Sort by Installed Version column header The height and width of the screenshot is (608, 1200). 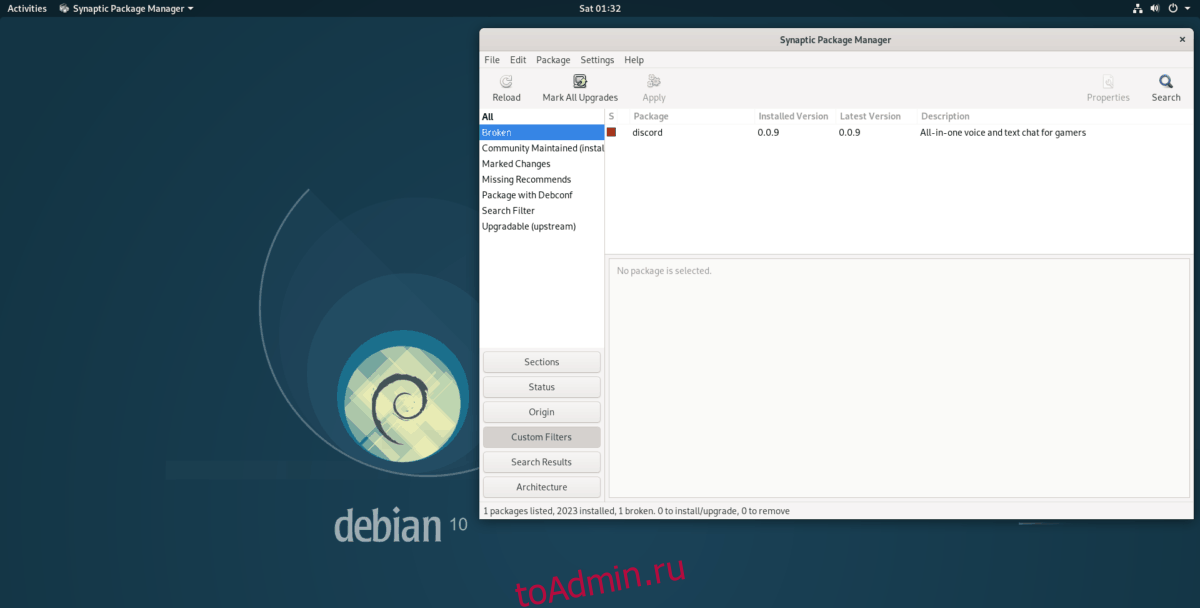[x=793, y=116]
